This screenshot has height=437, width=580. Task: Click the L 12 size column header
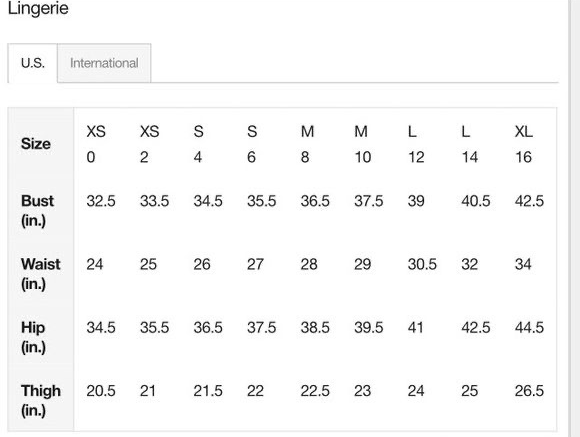(416, 144)
